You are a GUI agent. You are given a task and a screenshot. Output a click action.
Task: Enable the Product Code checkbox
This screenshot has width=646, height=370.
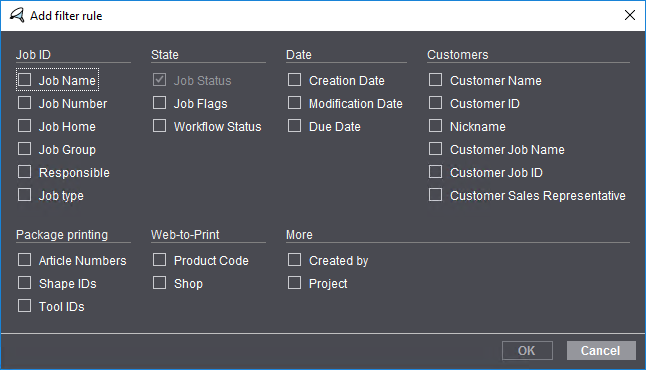click(159, 260)
